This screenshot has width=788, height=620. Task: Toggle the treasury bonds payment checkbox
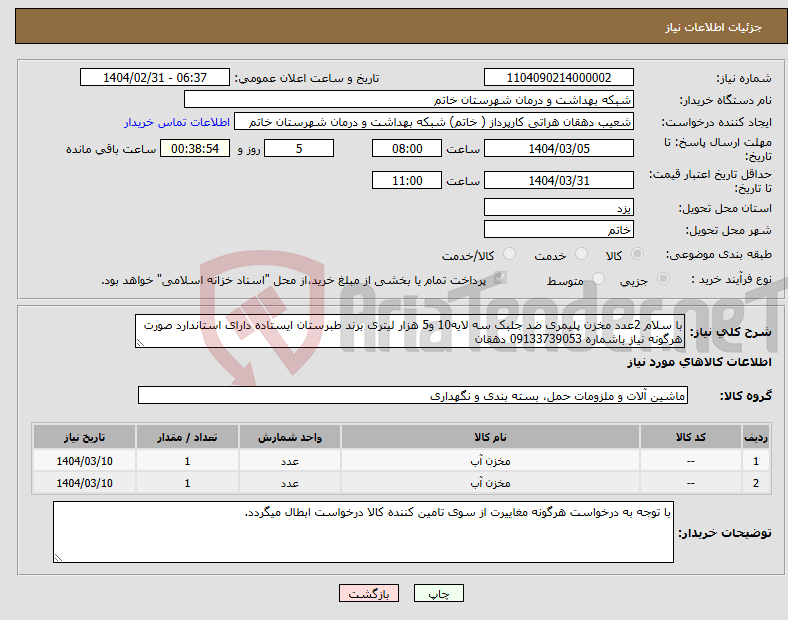501,278
